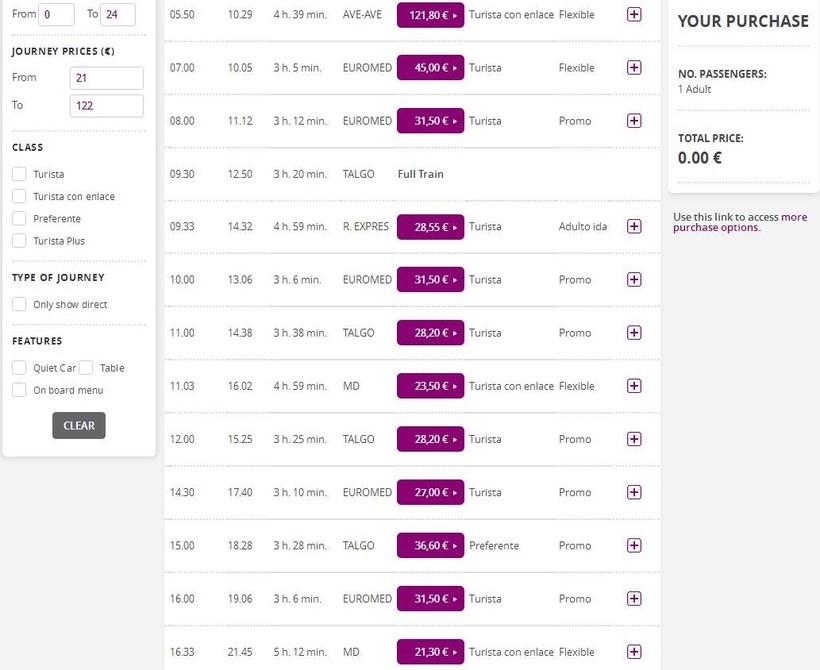820x670 pixels.
Task: Click plus icon on 11.03 MD row
Action: point(633,386)
